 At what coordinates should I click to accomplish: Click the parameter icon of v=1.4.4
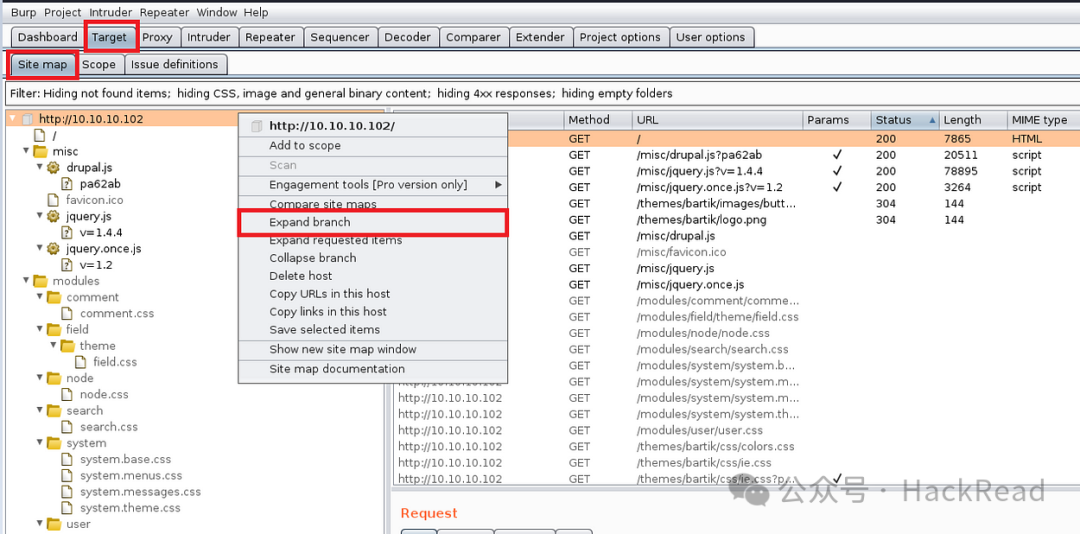tap(67, 232)
